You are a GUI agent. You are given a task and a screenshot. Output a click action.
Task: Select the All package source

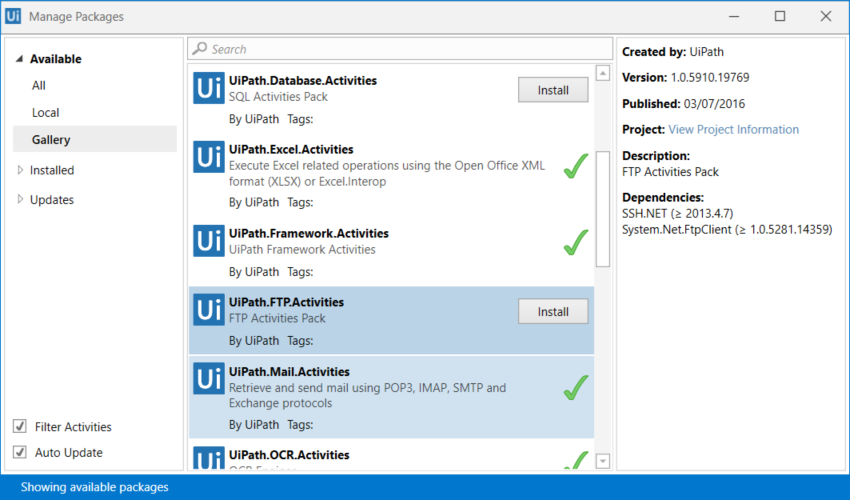38,85
